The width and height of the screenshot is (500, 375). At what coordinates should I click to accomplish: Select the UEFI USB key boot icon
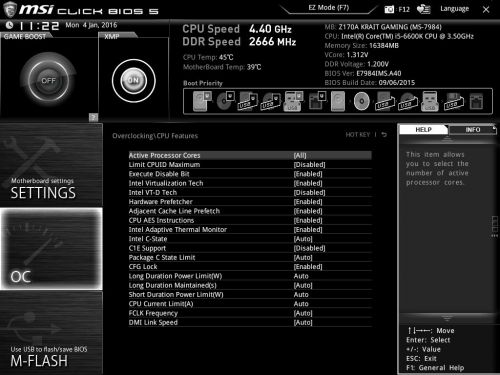coord(293,101)
